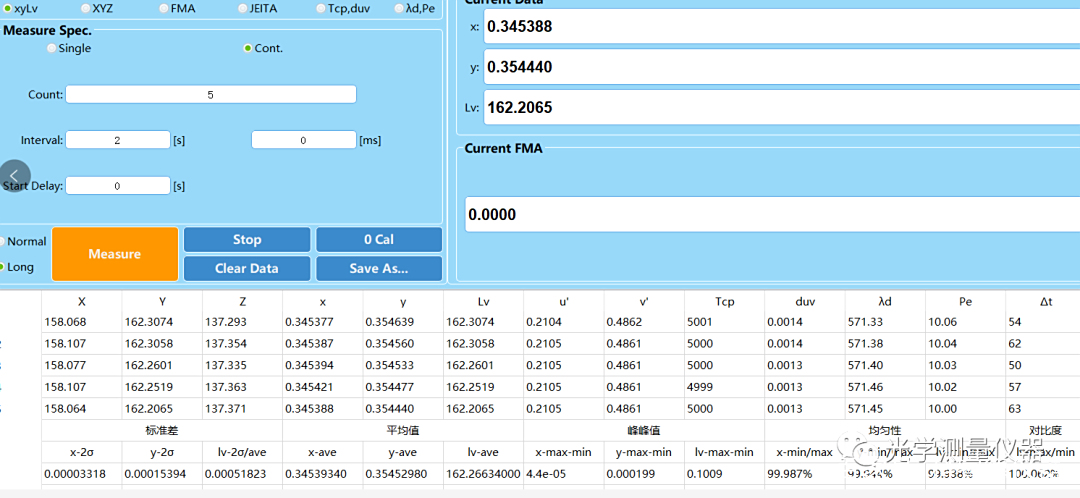Screen dimensions: 1080x498
Task: Click the Start Delay input box
Action: coord(118,186)
